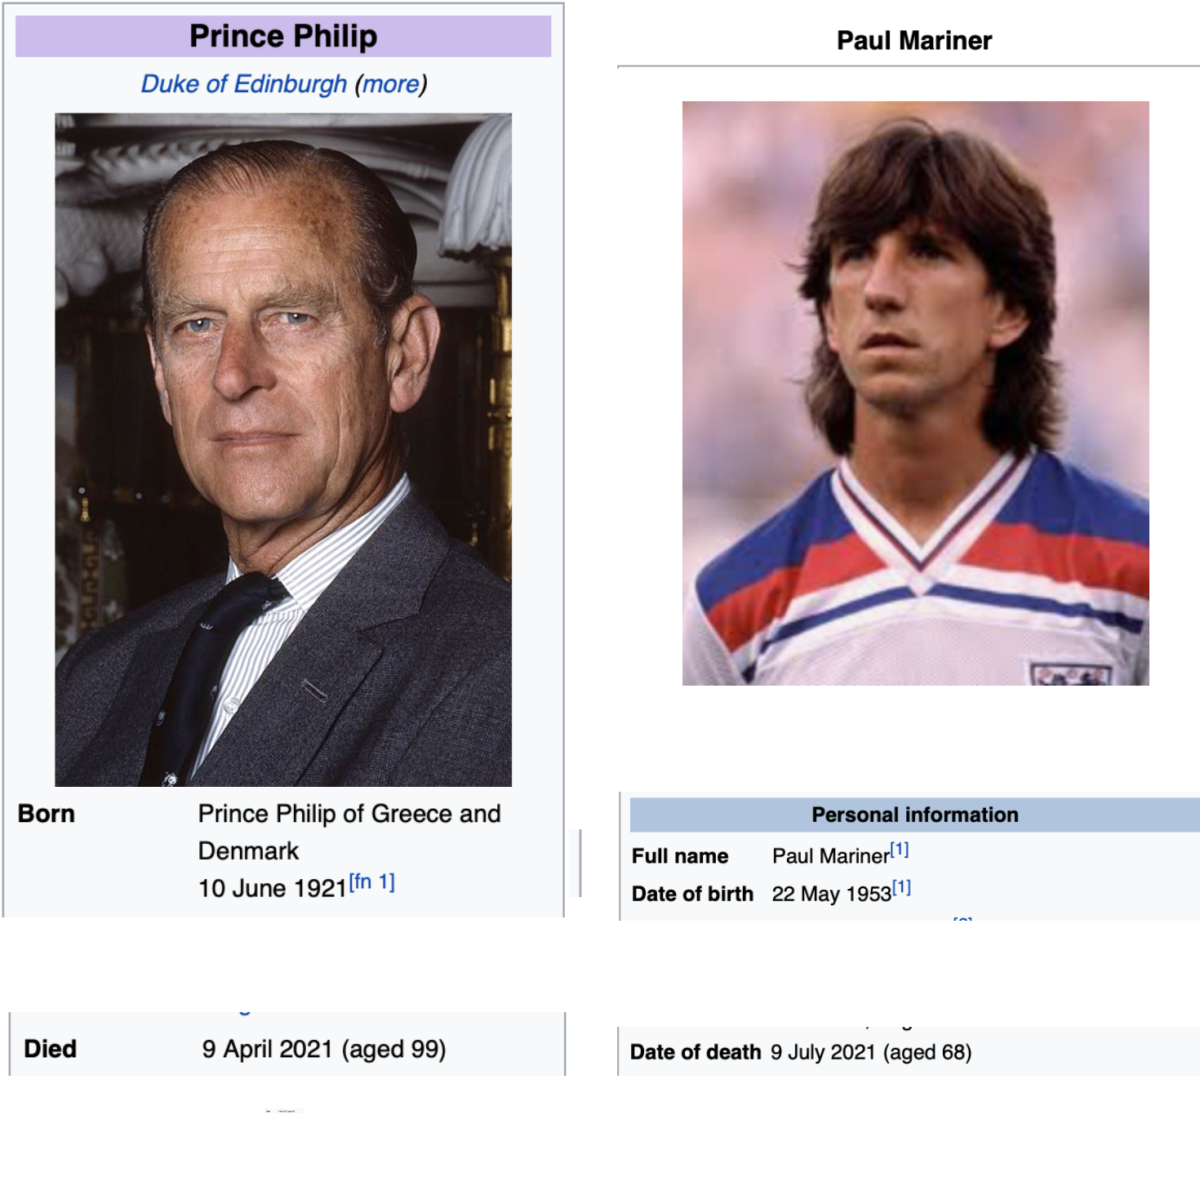
Task: Click the Born label in Philip's infobox
Action: click(46, 814)
